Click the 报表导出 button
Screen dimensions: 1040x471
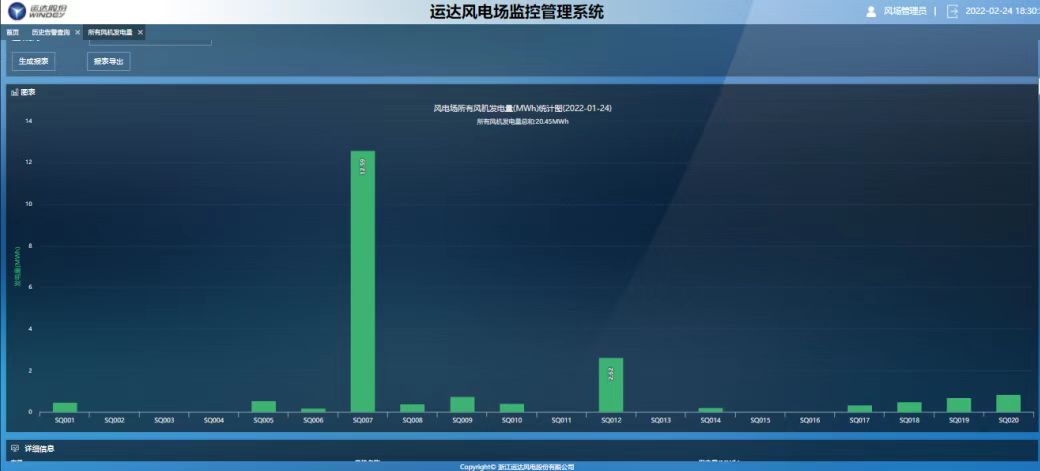[108, 61]
